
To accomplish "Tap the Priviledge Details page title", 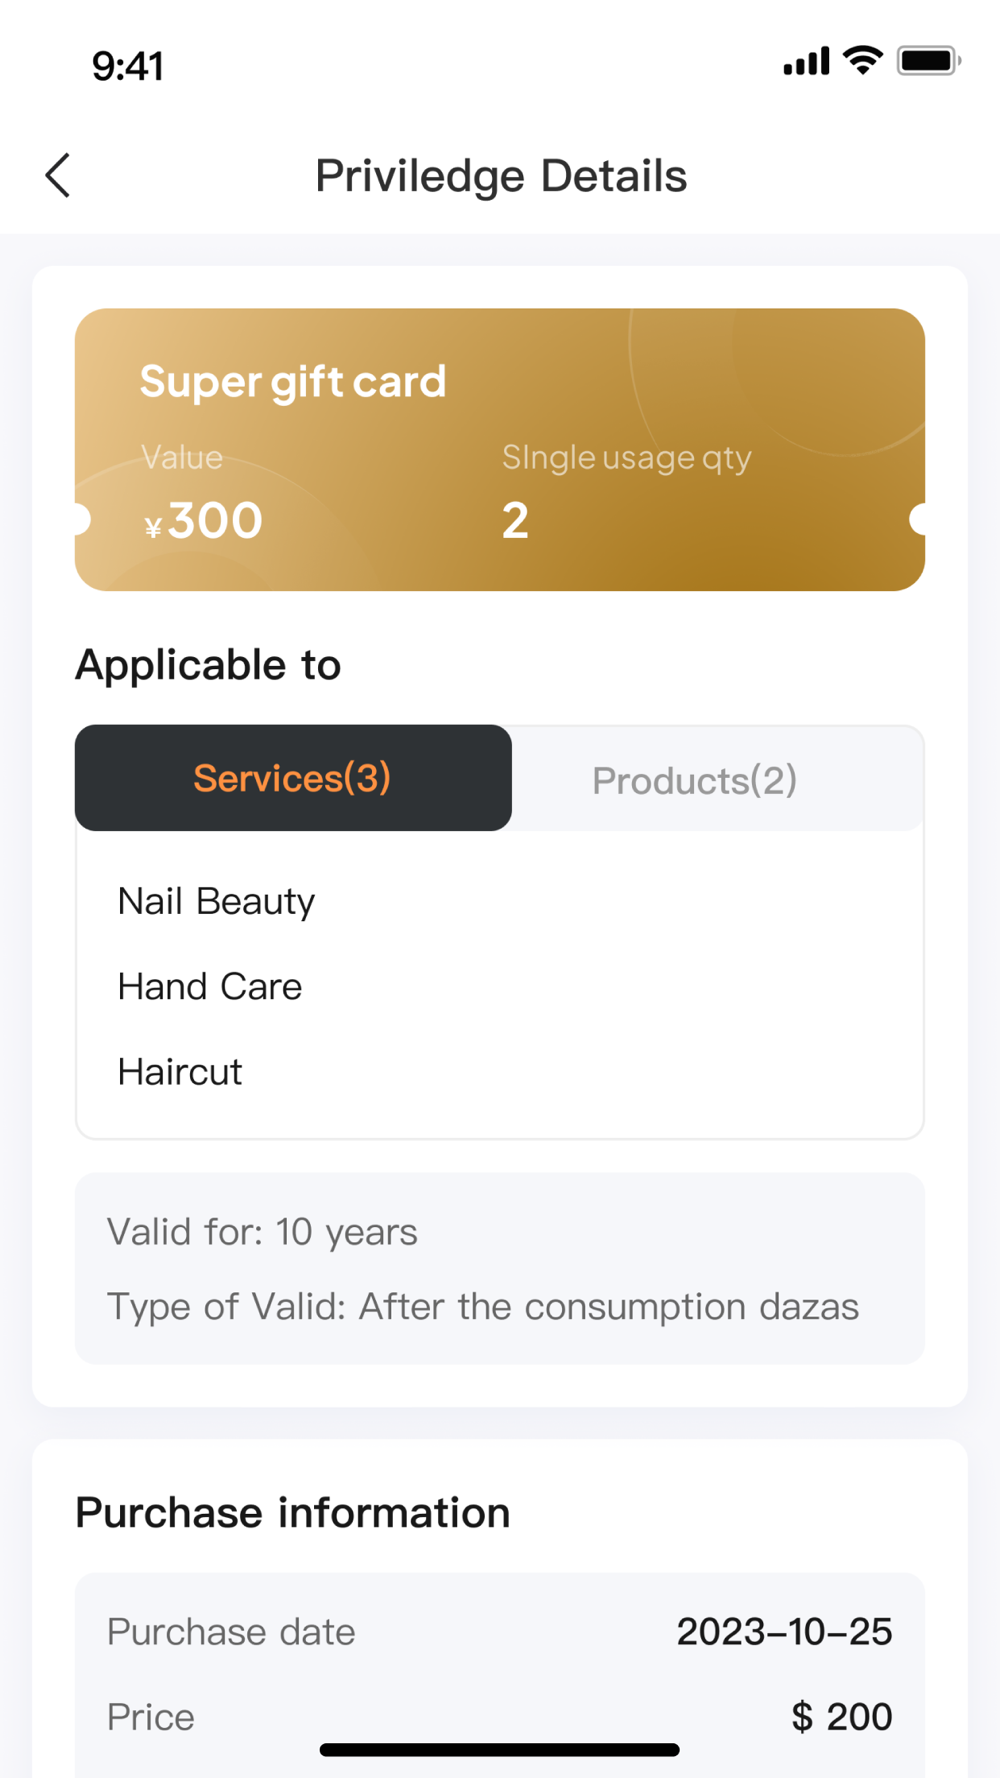I will coord(501,176).
